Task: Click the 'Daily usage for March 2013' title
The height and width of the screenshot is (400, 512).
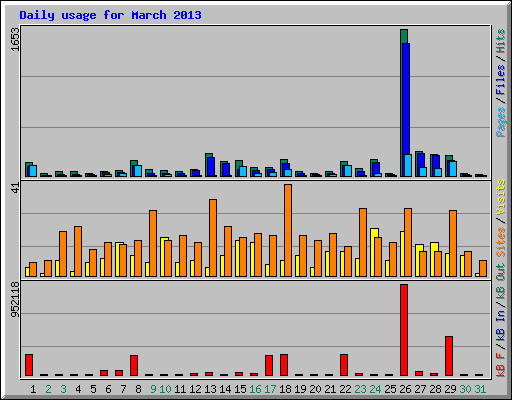Action: click(x=110, y=15)
